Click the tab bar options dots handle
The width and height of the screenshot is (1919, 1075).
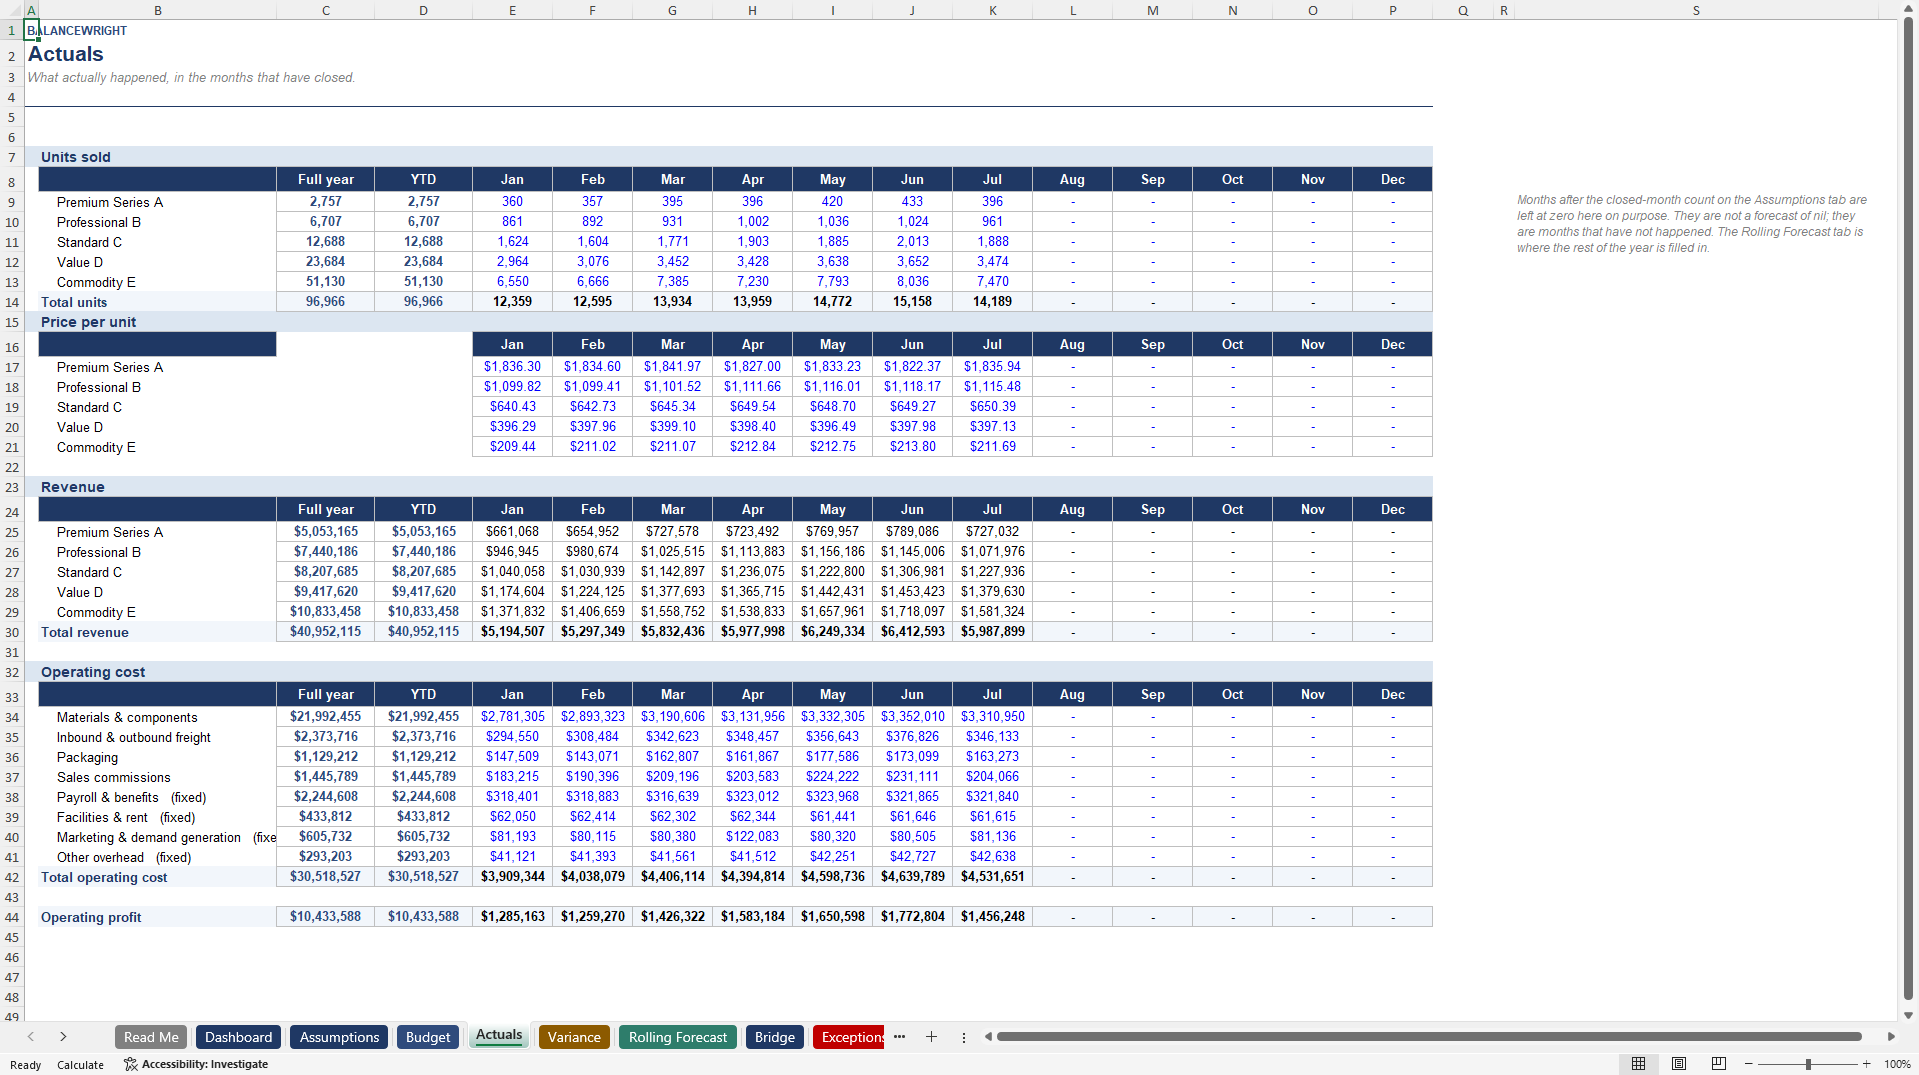click(x=964, y=1038)
